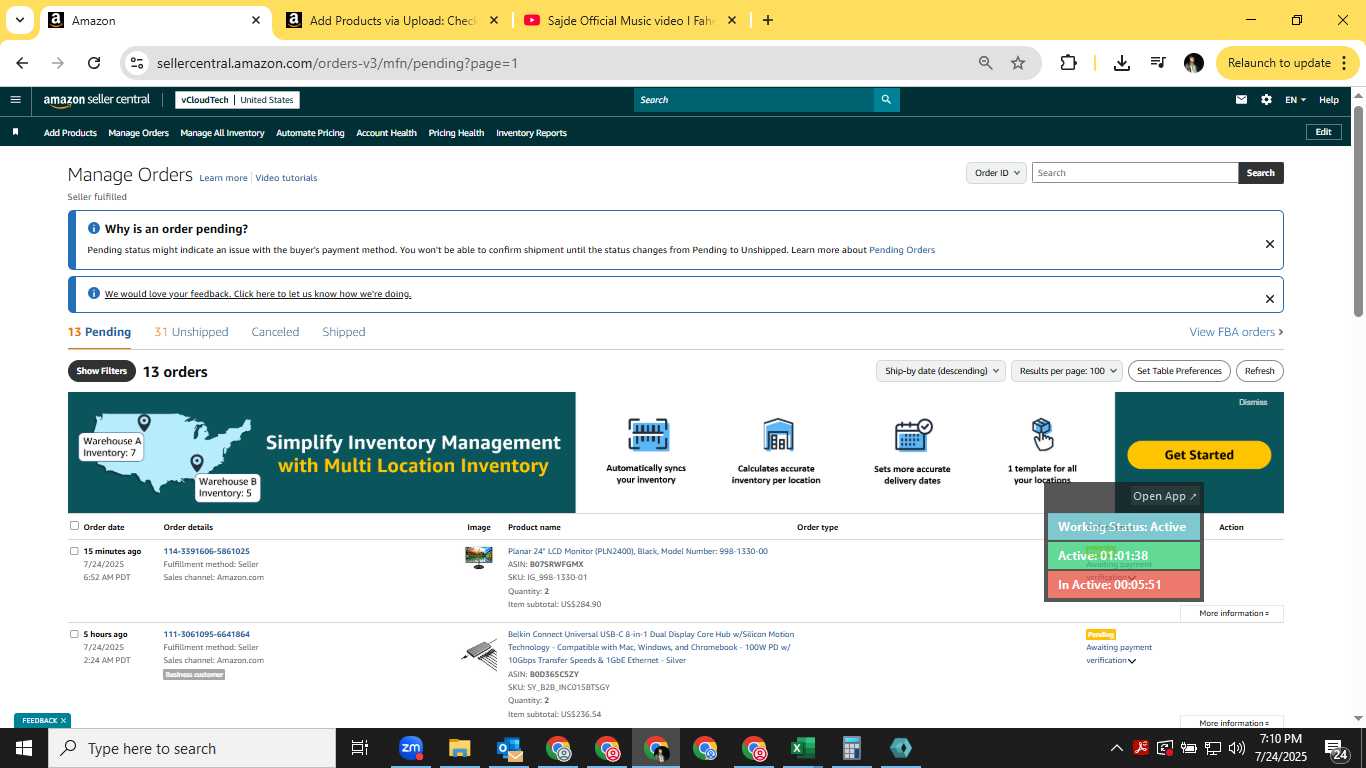Bookmark this page with the star icon
The image size is (1366, 768).
coord(1018,63)
